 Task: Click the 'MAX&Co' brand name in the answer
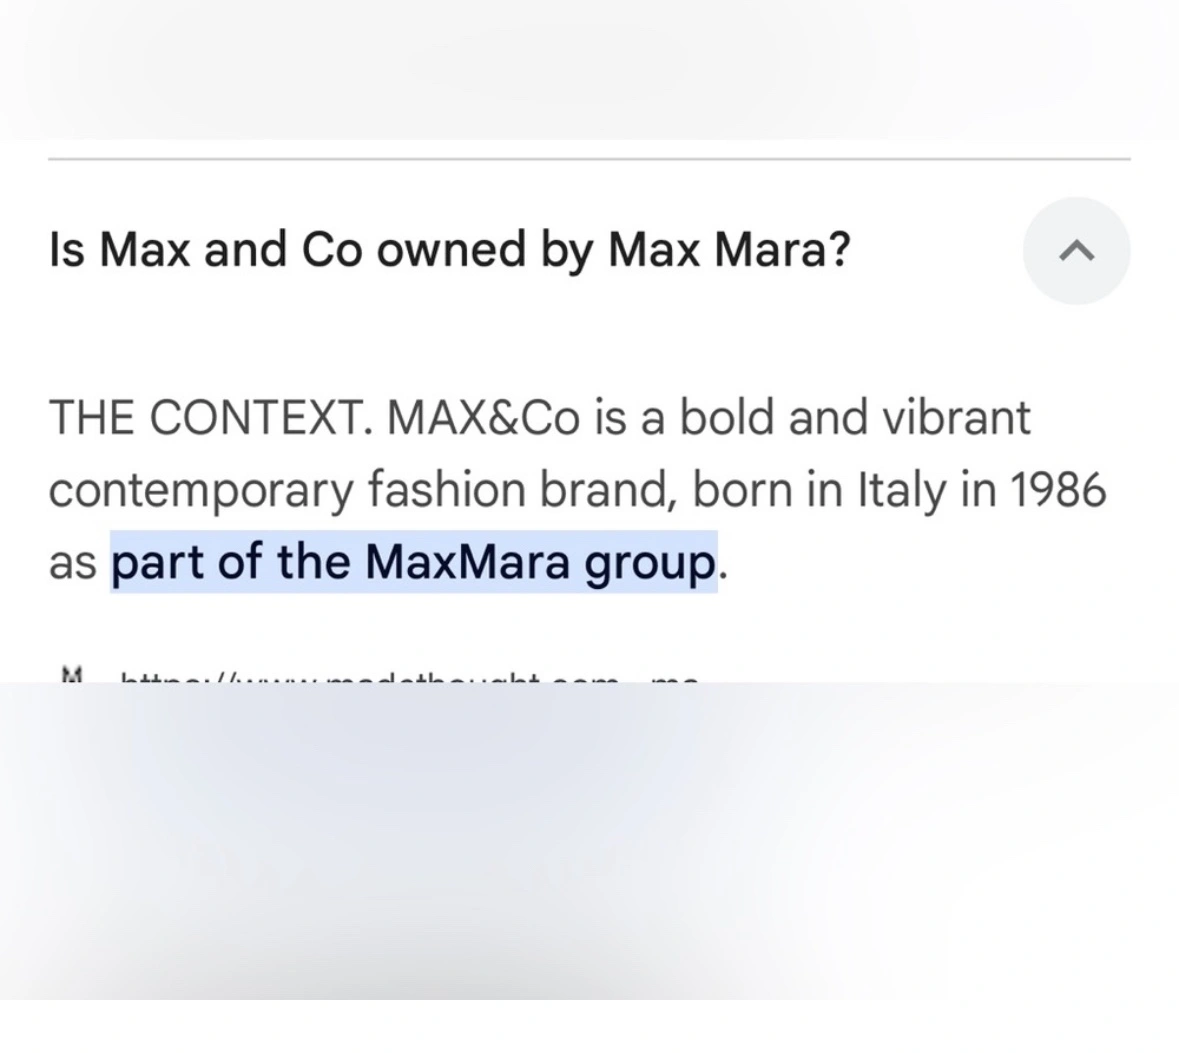484,417
